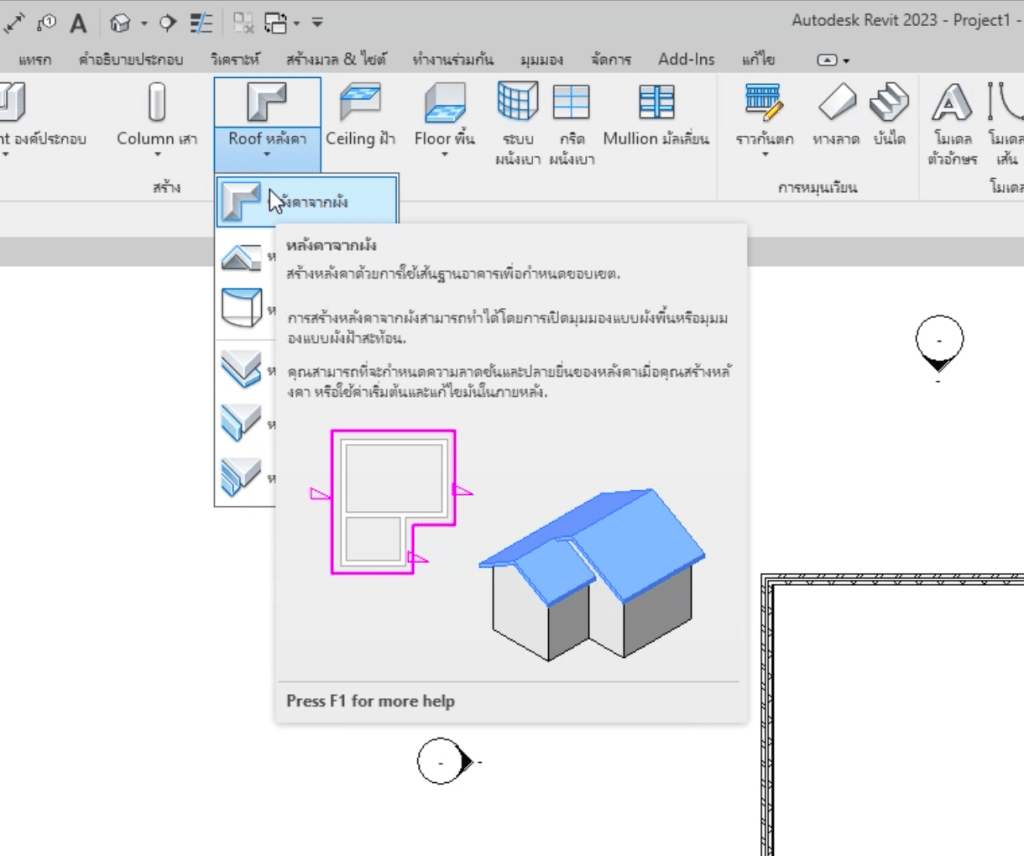The image size is (1024, 856).
Task: Toggle Thin Lines in quick access toolbar
Action: tap(201, 22)
